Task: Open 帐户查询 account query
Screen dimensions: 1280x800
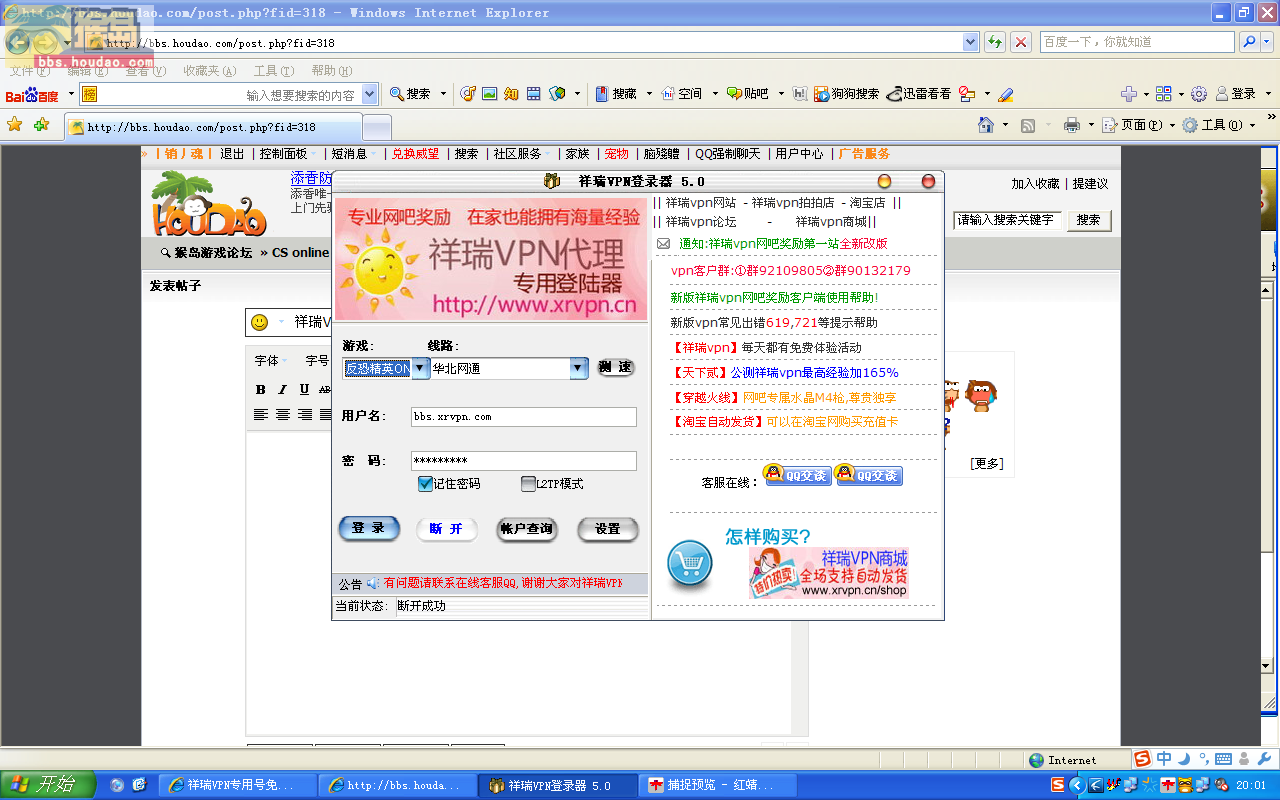Action: click(527, 529)
